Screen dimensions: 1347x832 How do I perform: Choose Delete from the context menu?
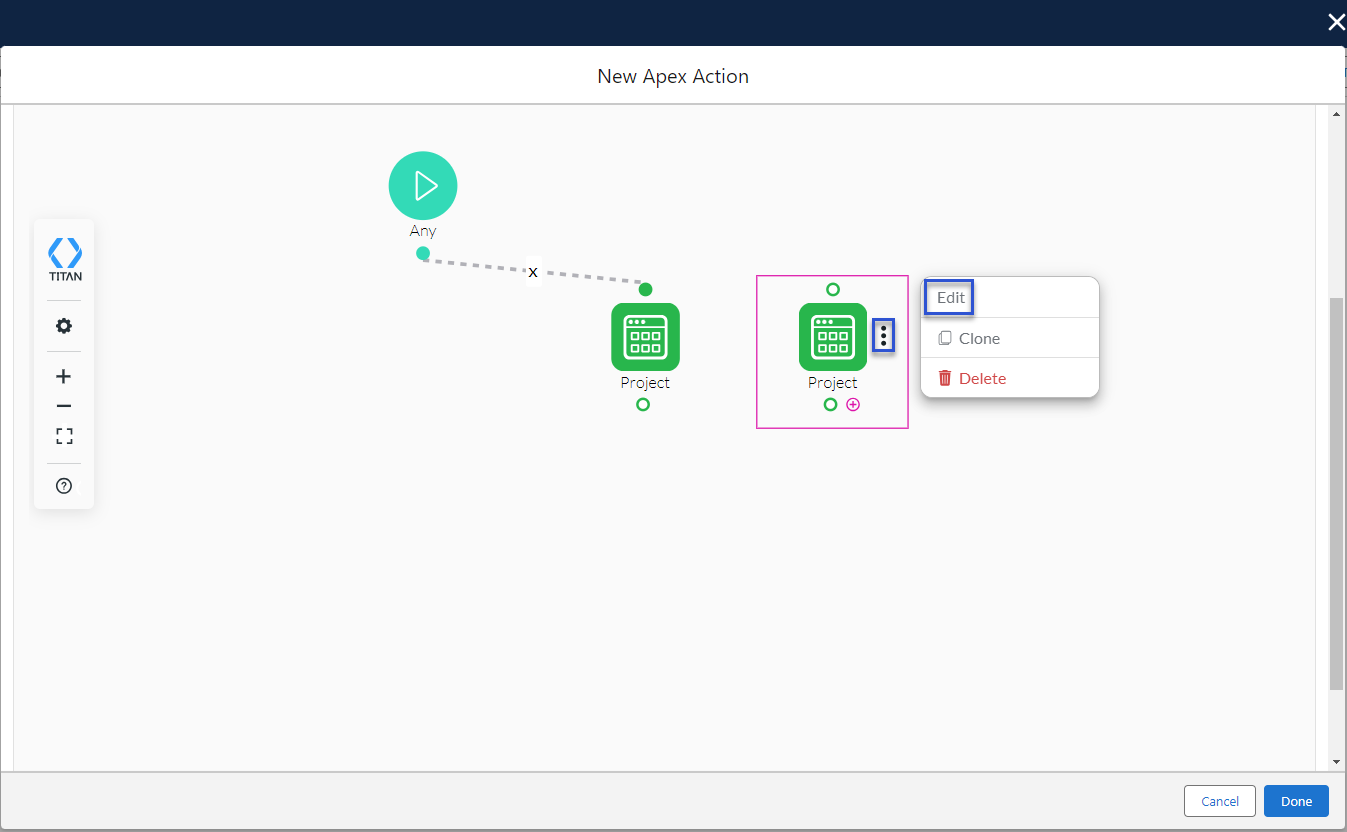[981, 378]
